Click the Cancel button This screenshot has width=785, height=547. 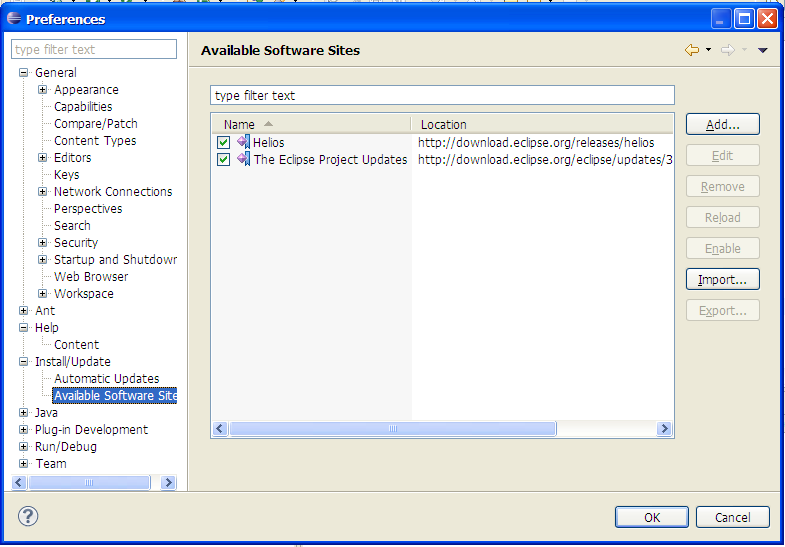[x=732, y=517]
